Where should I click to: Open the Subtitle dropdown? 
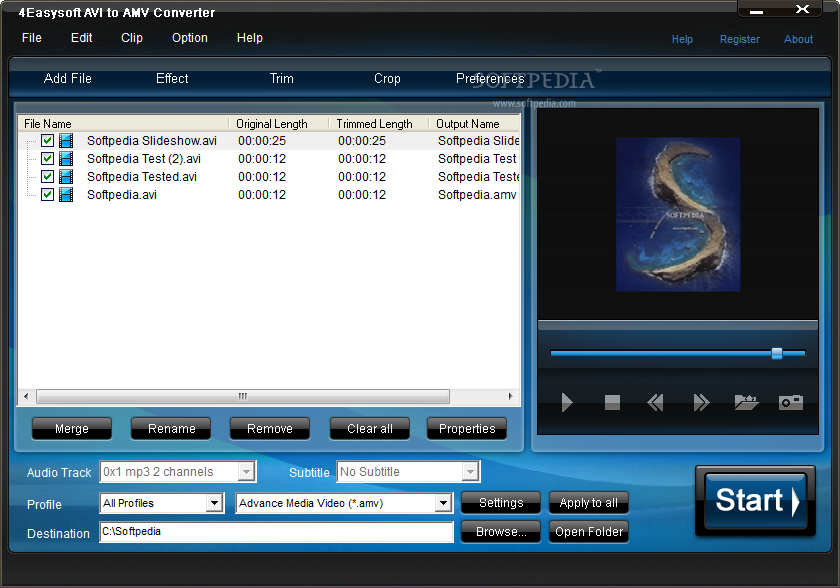pos(470,472)
